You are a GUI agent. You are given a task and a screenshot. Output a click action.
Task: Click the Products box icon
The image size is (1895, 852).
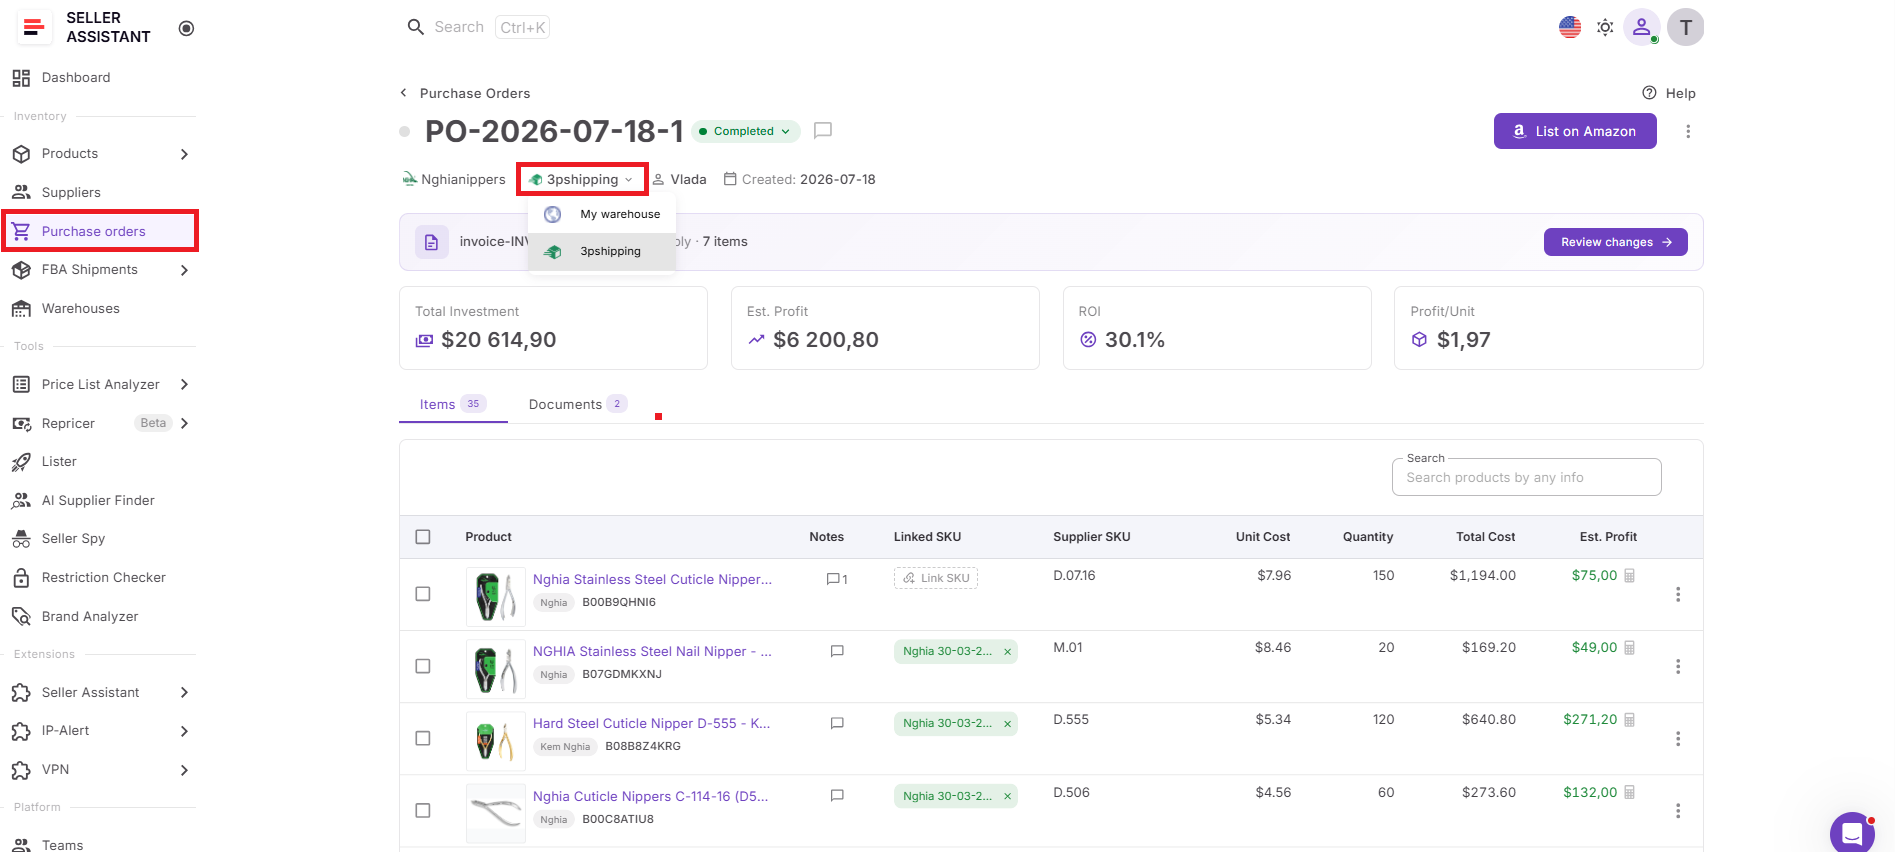tap(21, 154)
